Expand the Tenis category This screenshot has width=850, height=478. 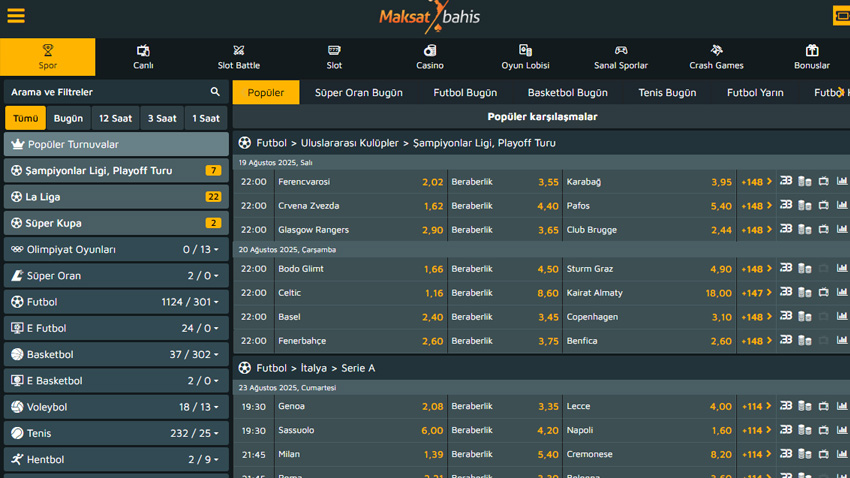(x=116, y=434)
